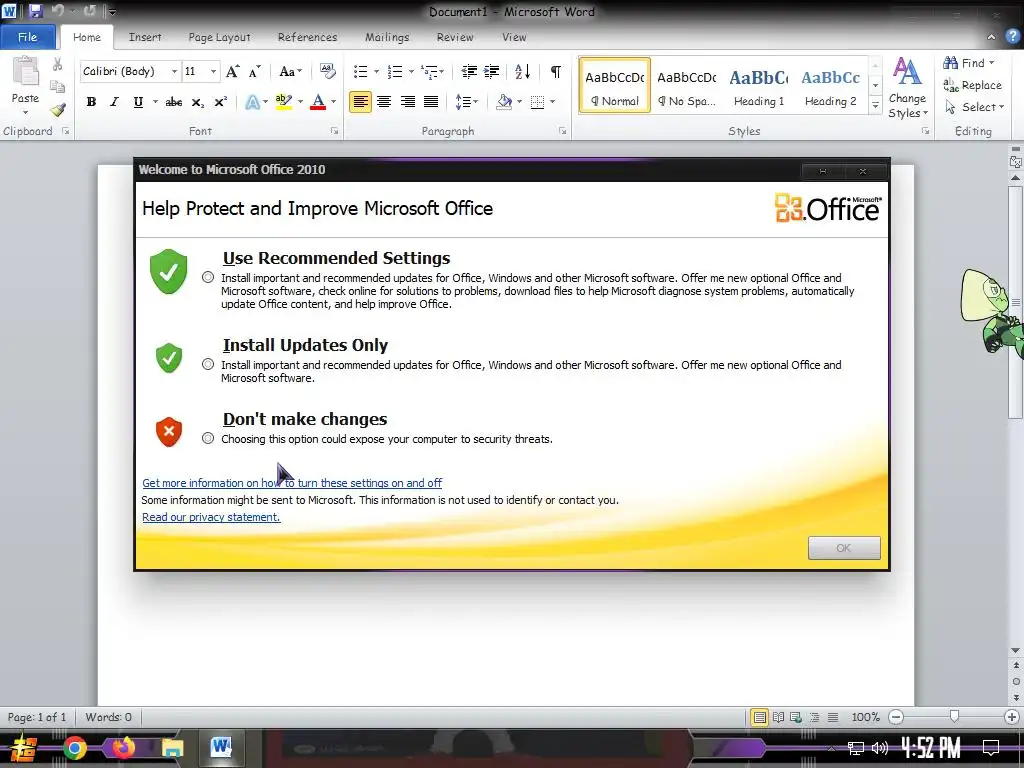Click the Clear Formatting icon

point(328,71)
